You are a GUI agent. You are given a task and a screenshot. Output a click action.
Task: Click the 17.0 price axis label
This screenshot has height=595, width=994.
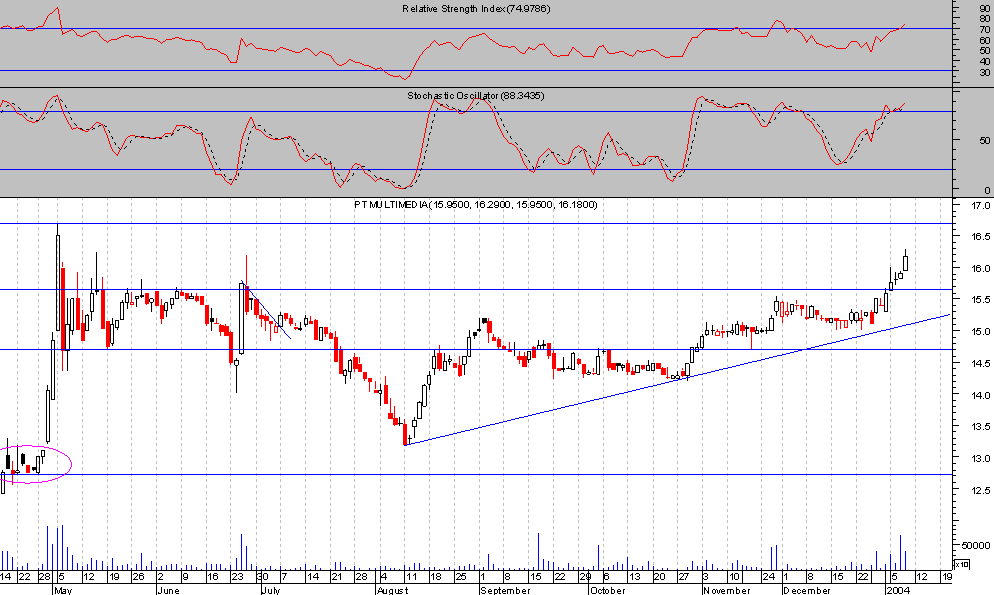981,205
